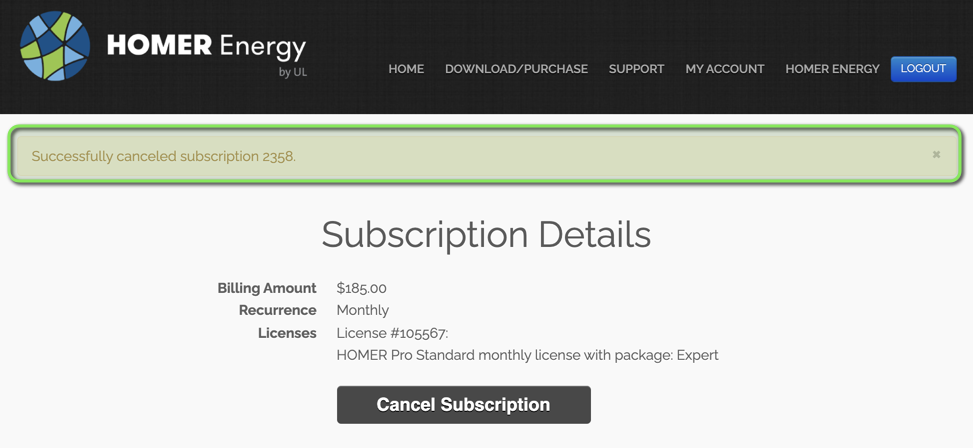Click the HOMER Energy wordmark text
This screenshot has height=448, width=973.
pos(206,46)
